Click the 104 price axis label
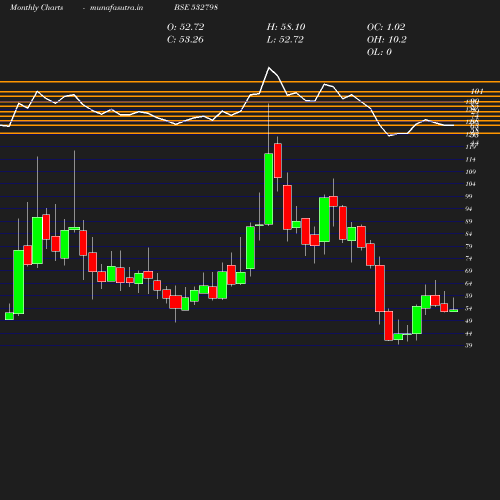The image size is (500, 500). [470, 184]
